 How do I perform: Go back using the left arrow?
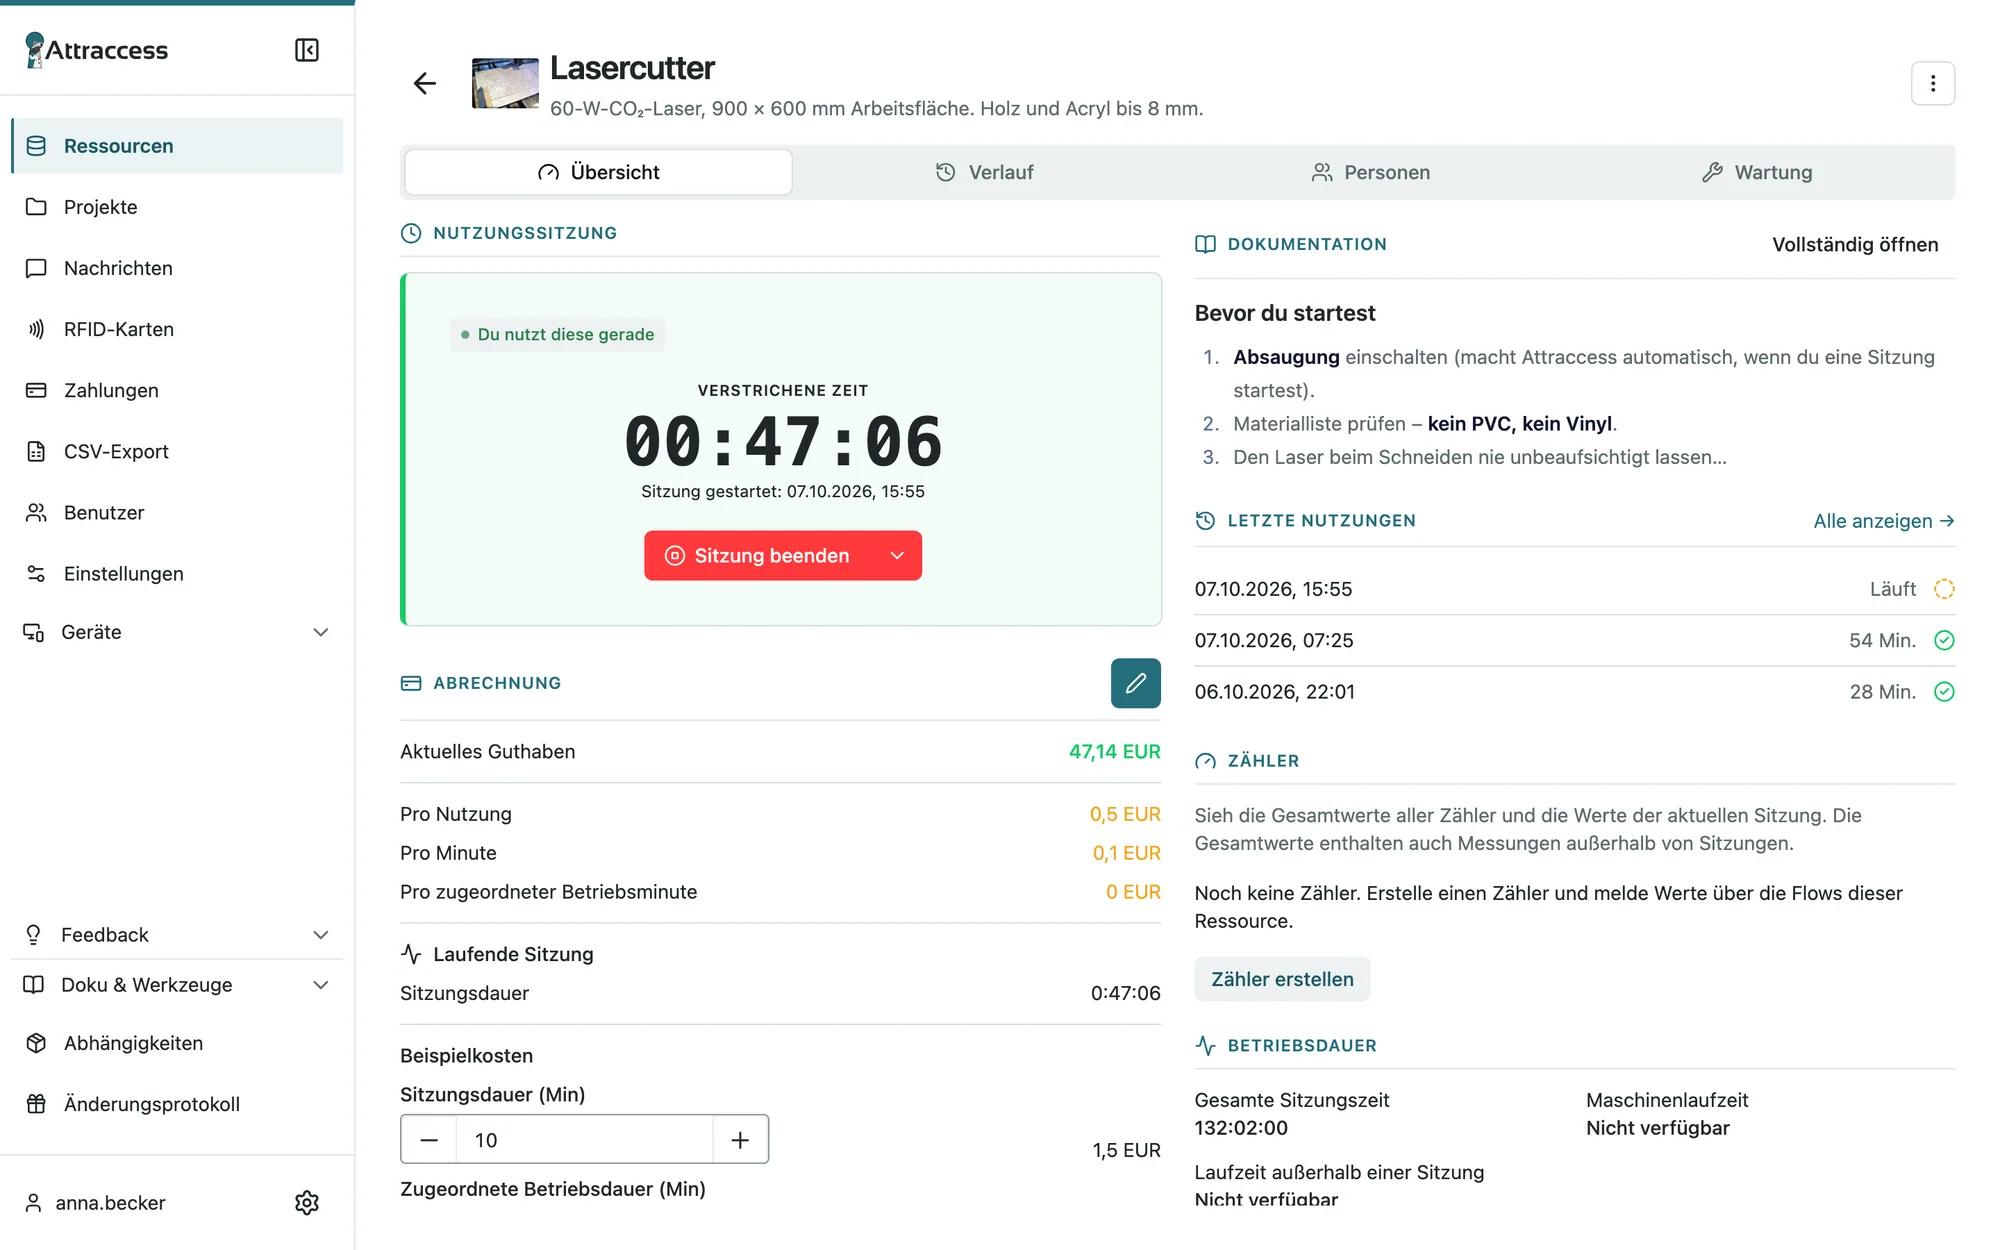[425, 83]
